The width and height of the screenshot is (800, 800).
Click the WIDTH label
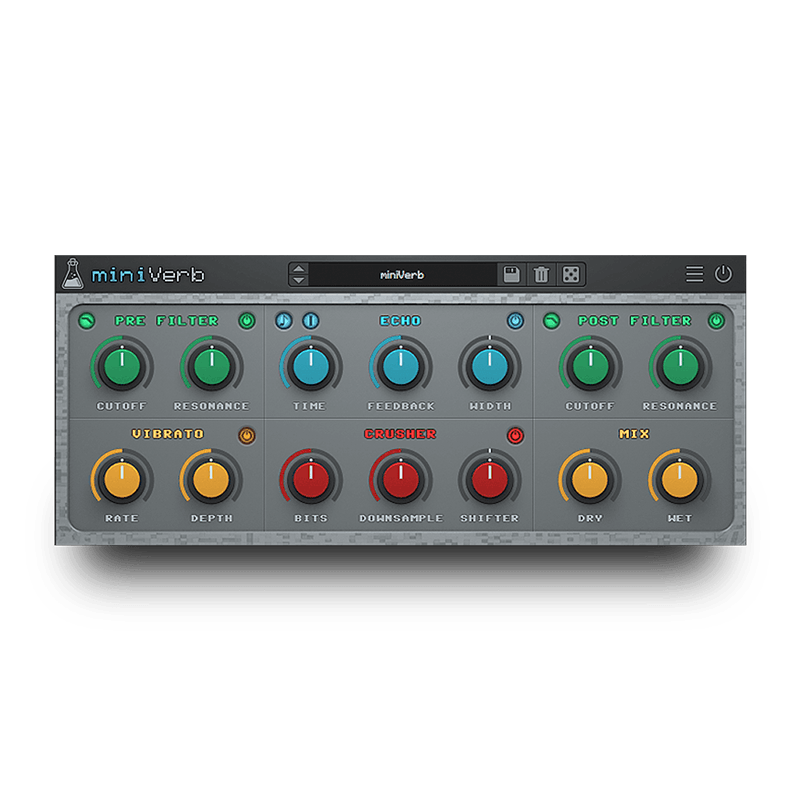(x=490, y=406)
